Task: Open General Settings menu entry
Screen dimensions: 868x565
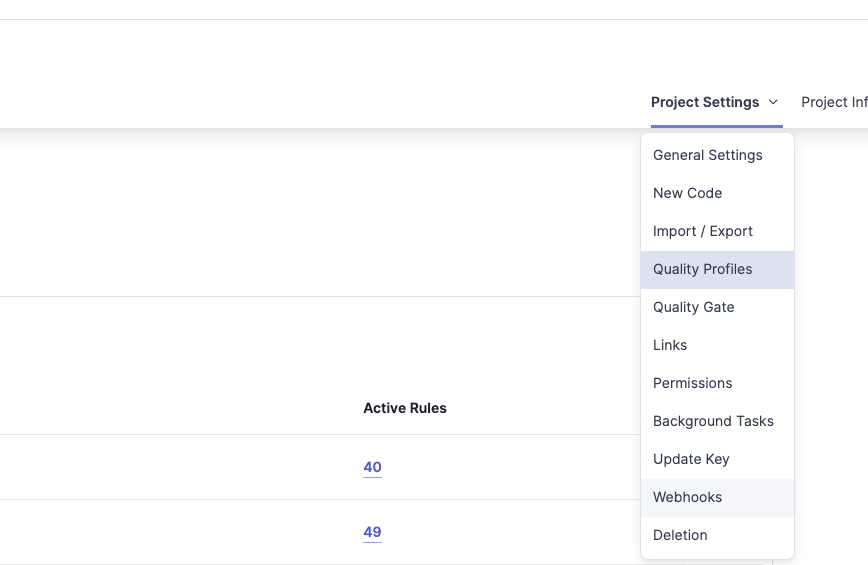Action: coord(717,155)
